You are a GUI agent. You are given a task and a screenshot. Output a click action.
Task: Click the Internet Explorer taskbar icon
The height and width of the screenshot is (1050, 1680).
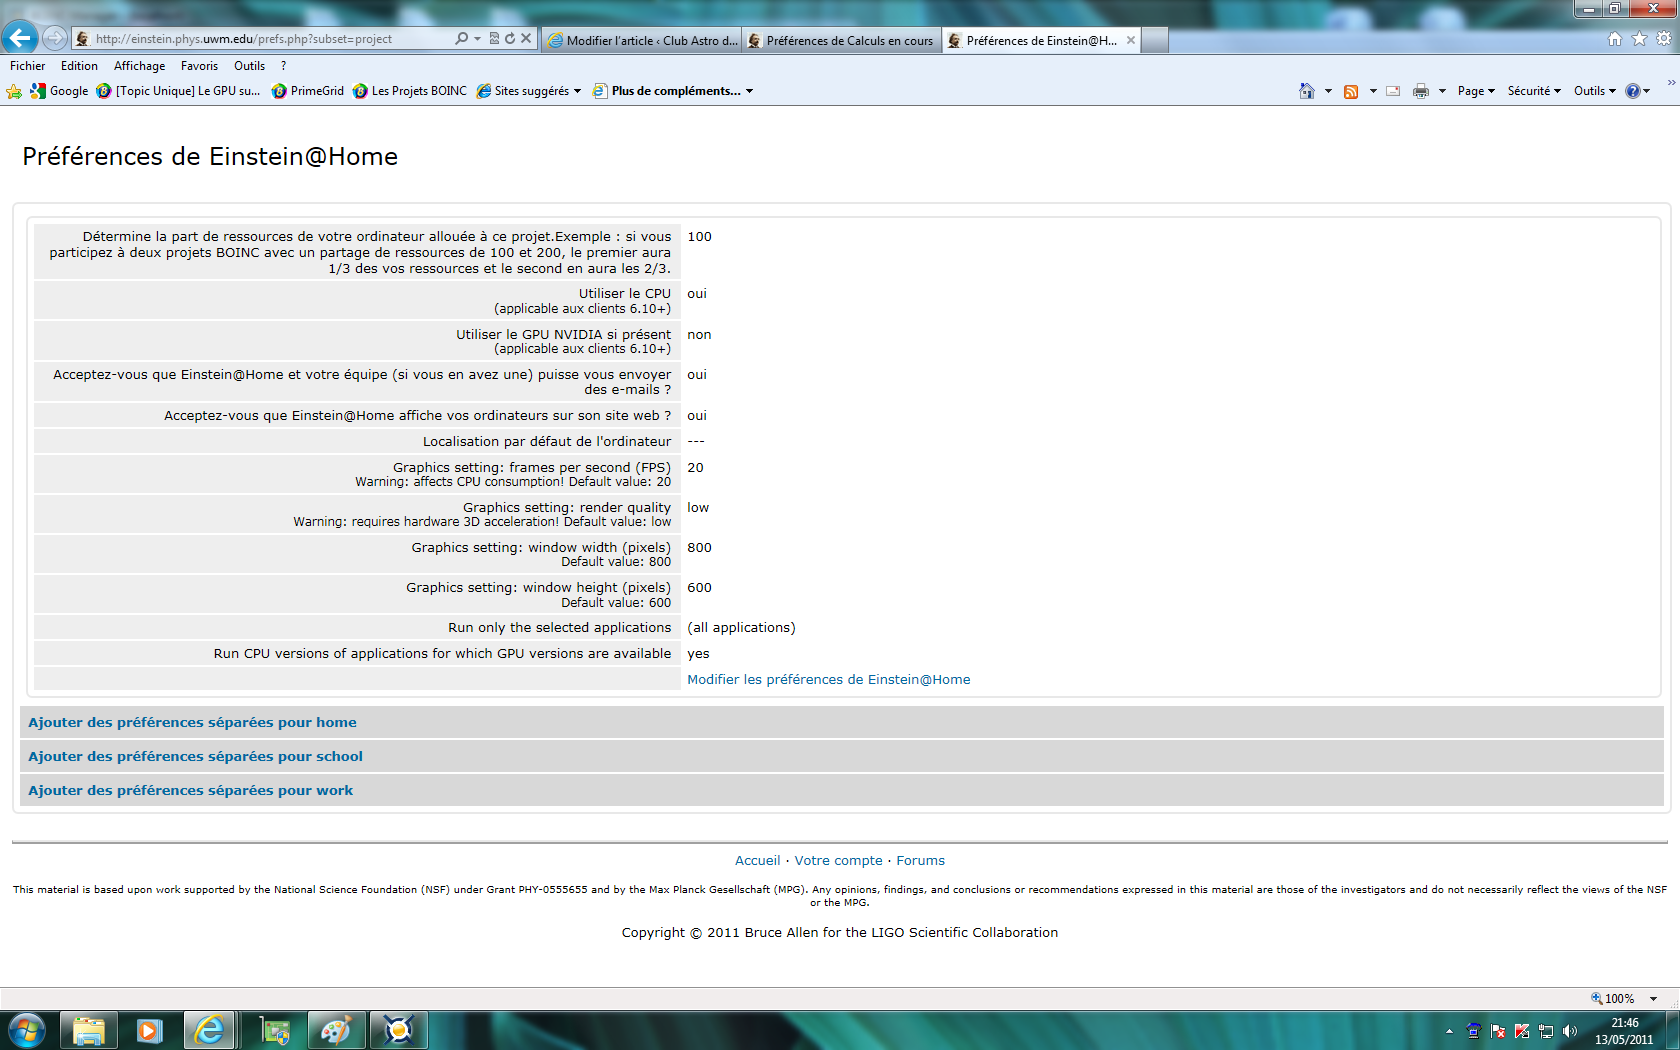click(210, 1030)
